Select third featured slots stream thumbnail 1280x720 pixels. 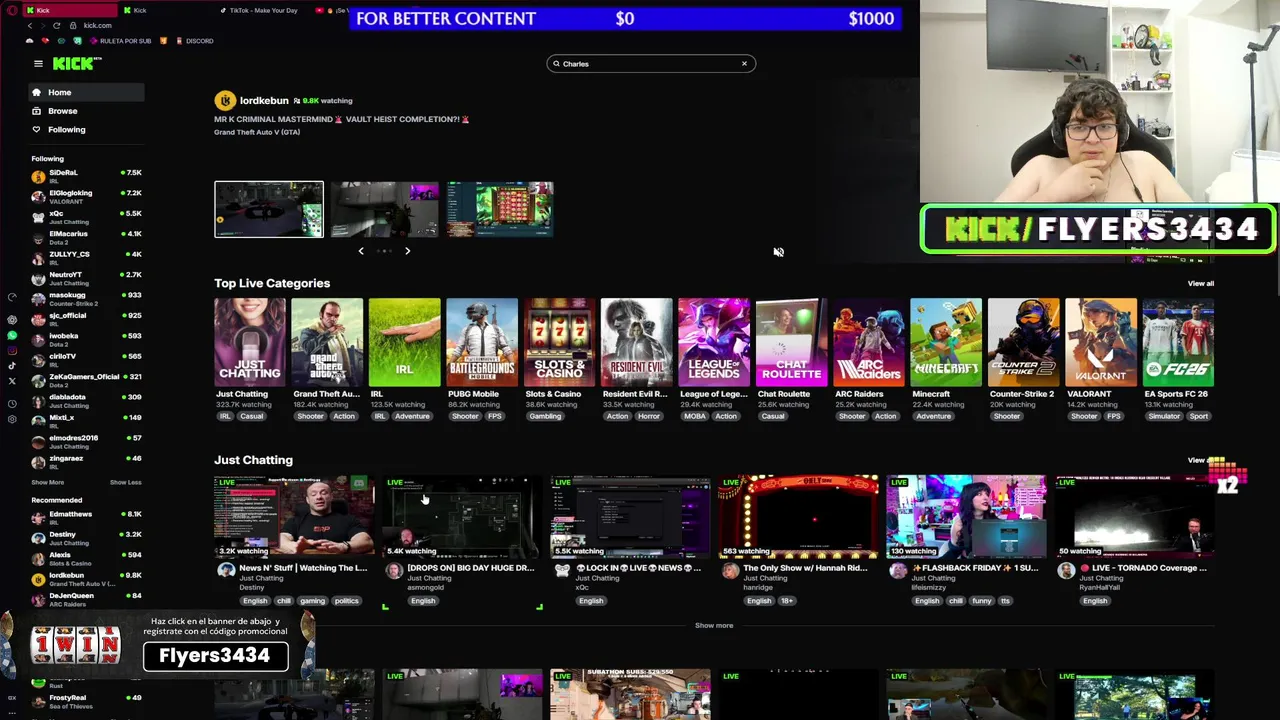pyautogui.click(x=500, y=209)
